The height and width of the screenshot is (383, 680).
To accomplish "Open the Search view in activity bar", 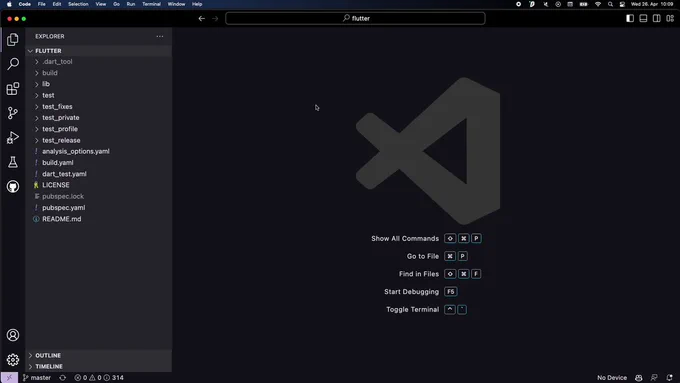I will click(x=13, y=64).
